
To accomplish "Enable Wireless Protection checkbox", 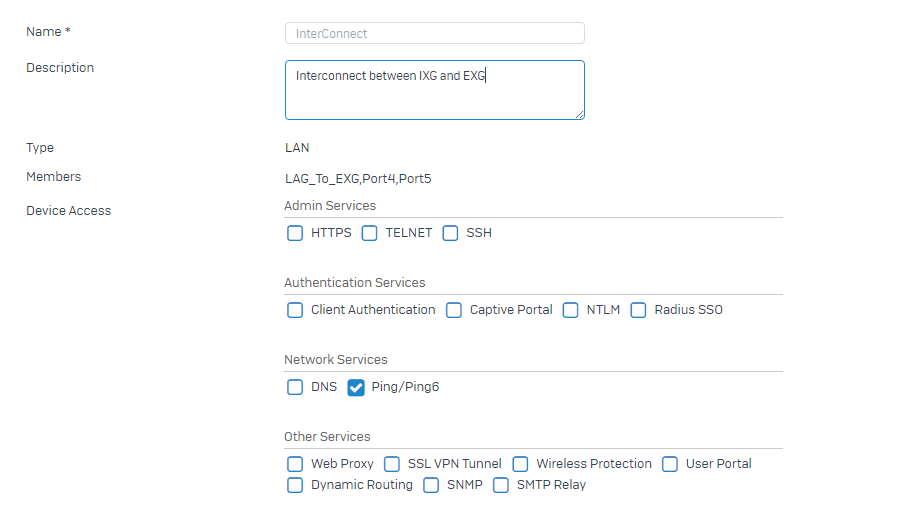I will (520, 465).
